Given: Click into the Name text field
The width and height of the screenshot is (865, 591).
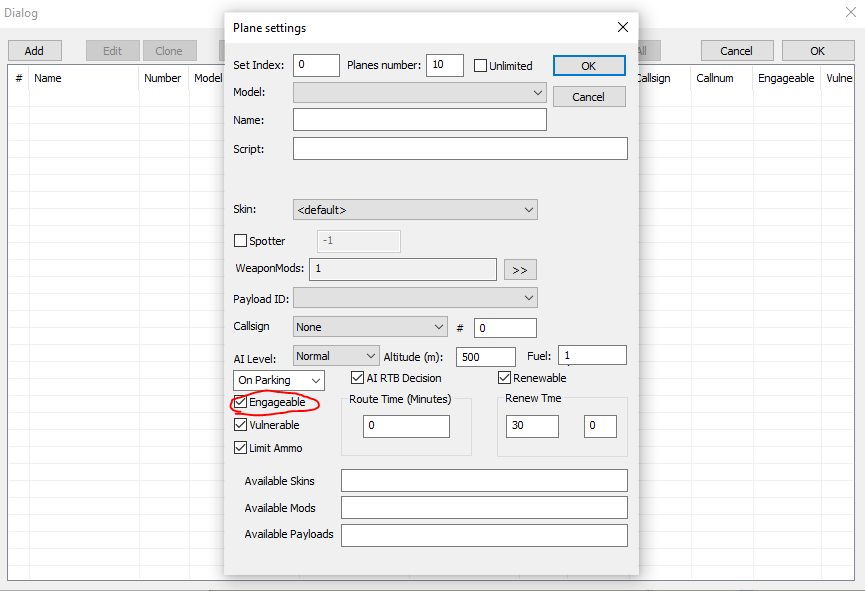Looking at the screenshot, I should point(419,120).
